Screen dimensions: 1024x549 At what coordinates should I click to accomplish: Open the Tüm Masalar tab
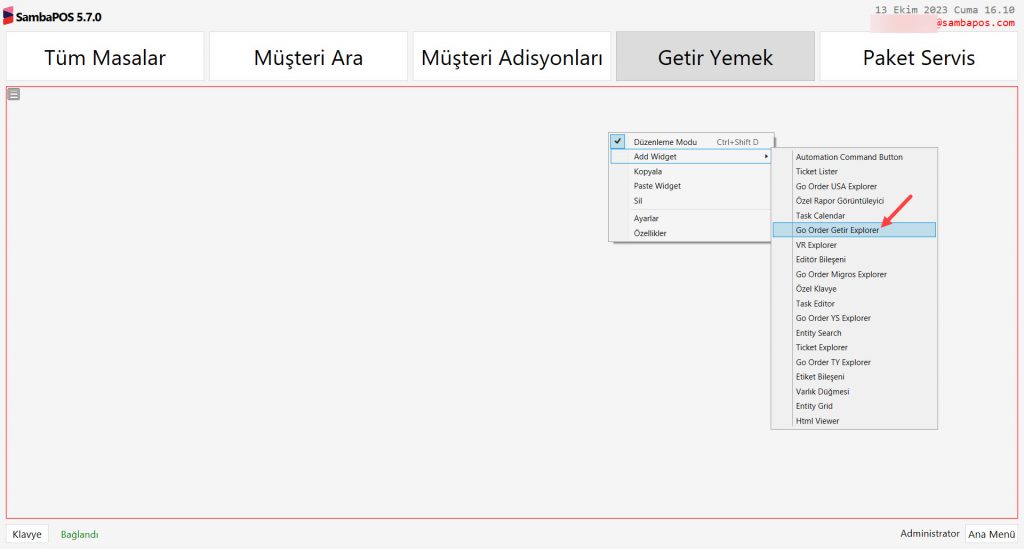coord(105,57)
